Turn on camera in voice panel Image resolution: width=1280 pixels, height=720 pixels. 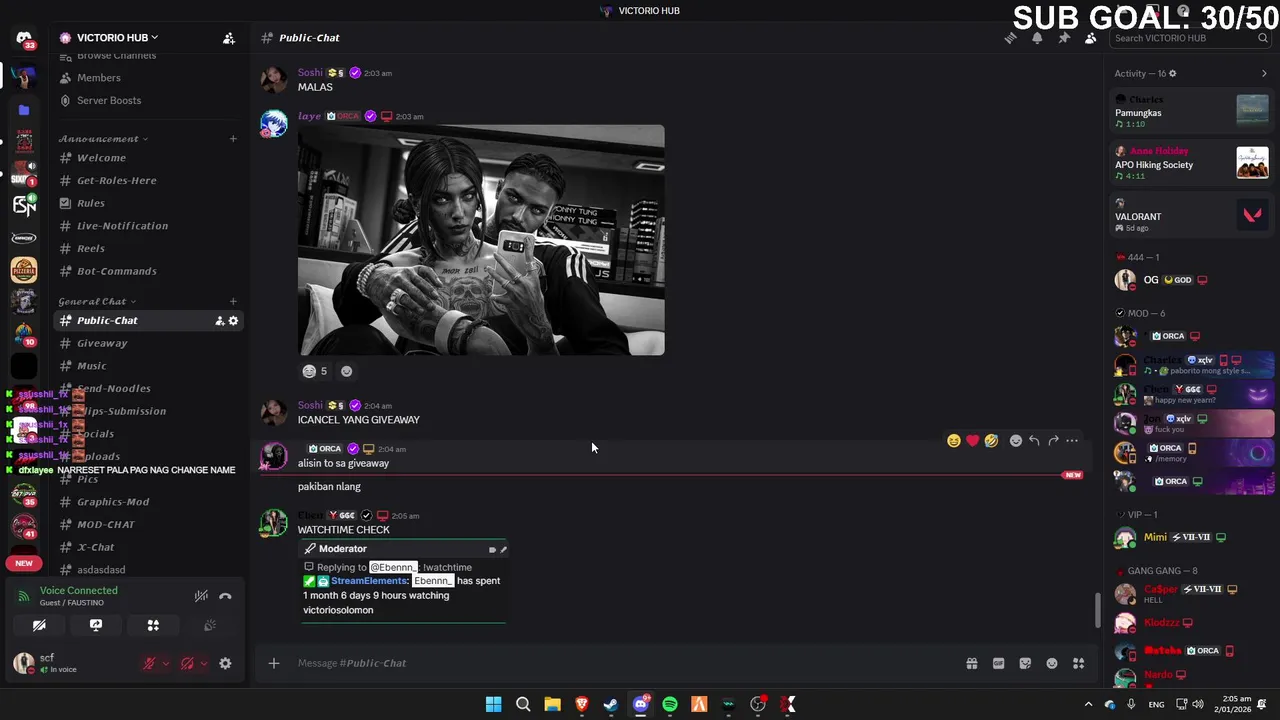(x=39, y=625)
